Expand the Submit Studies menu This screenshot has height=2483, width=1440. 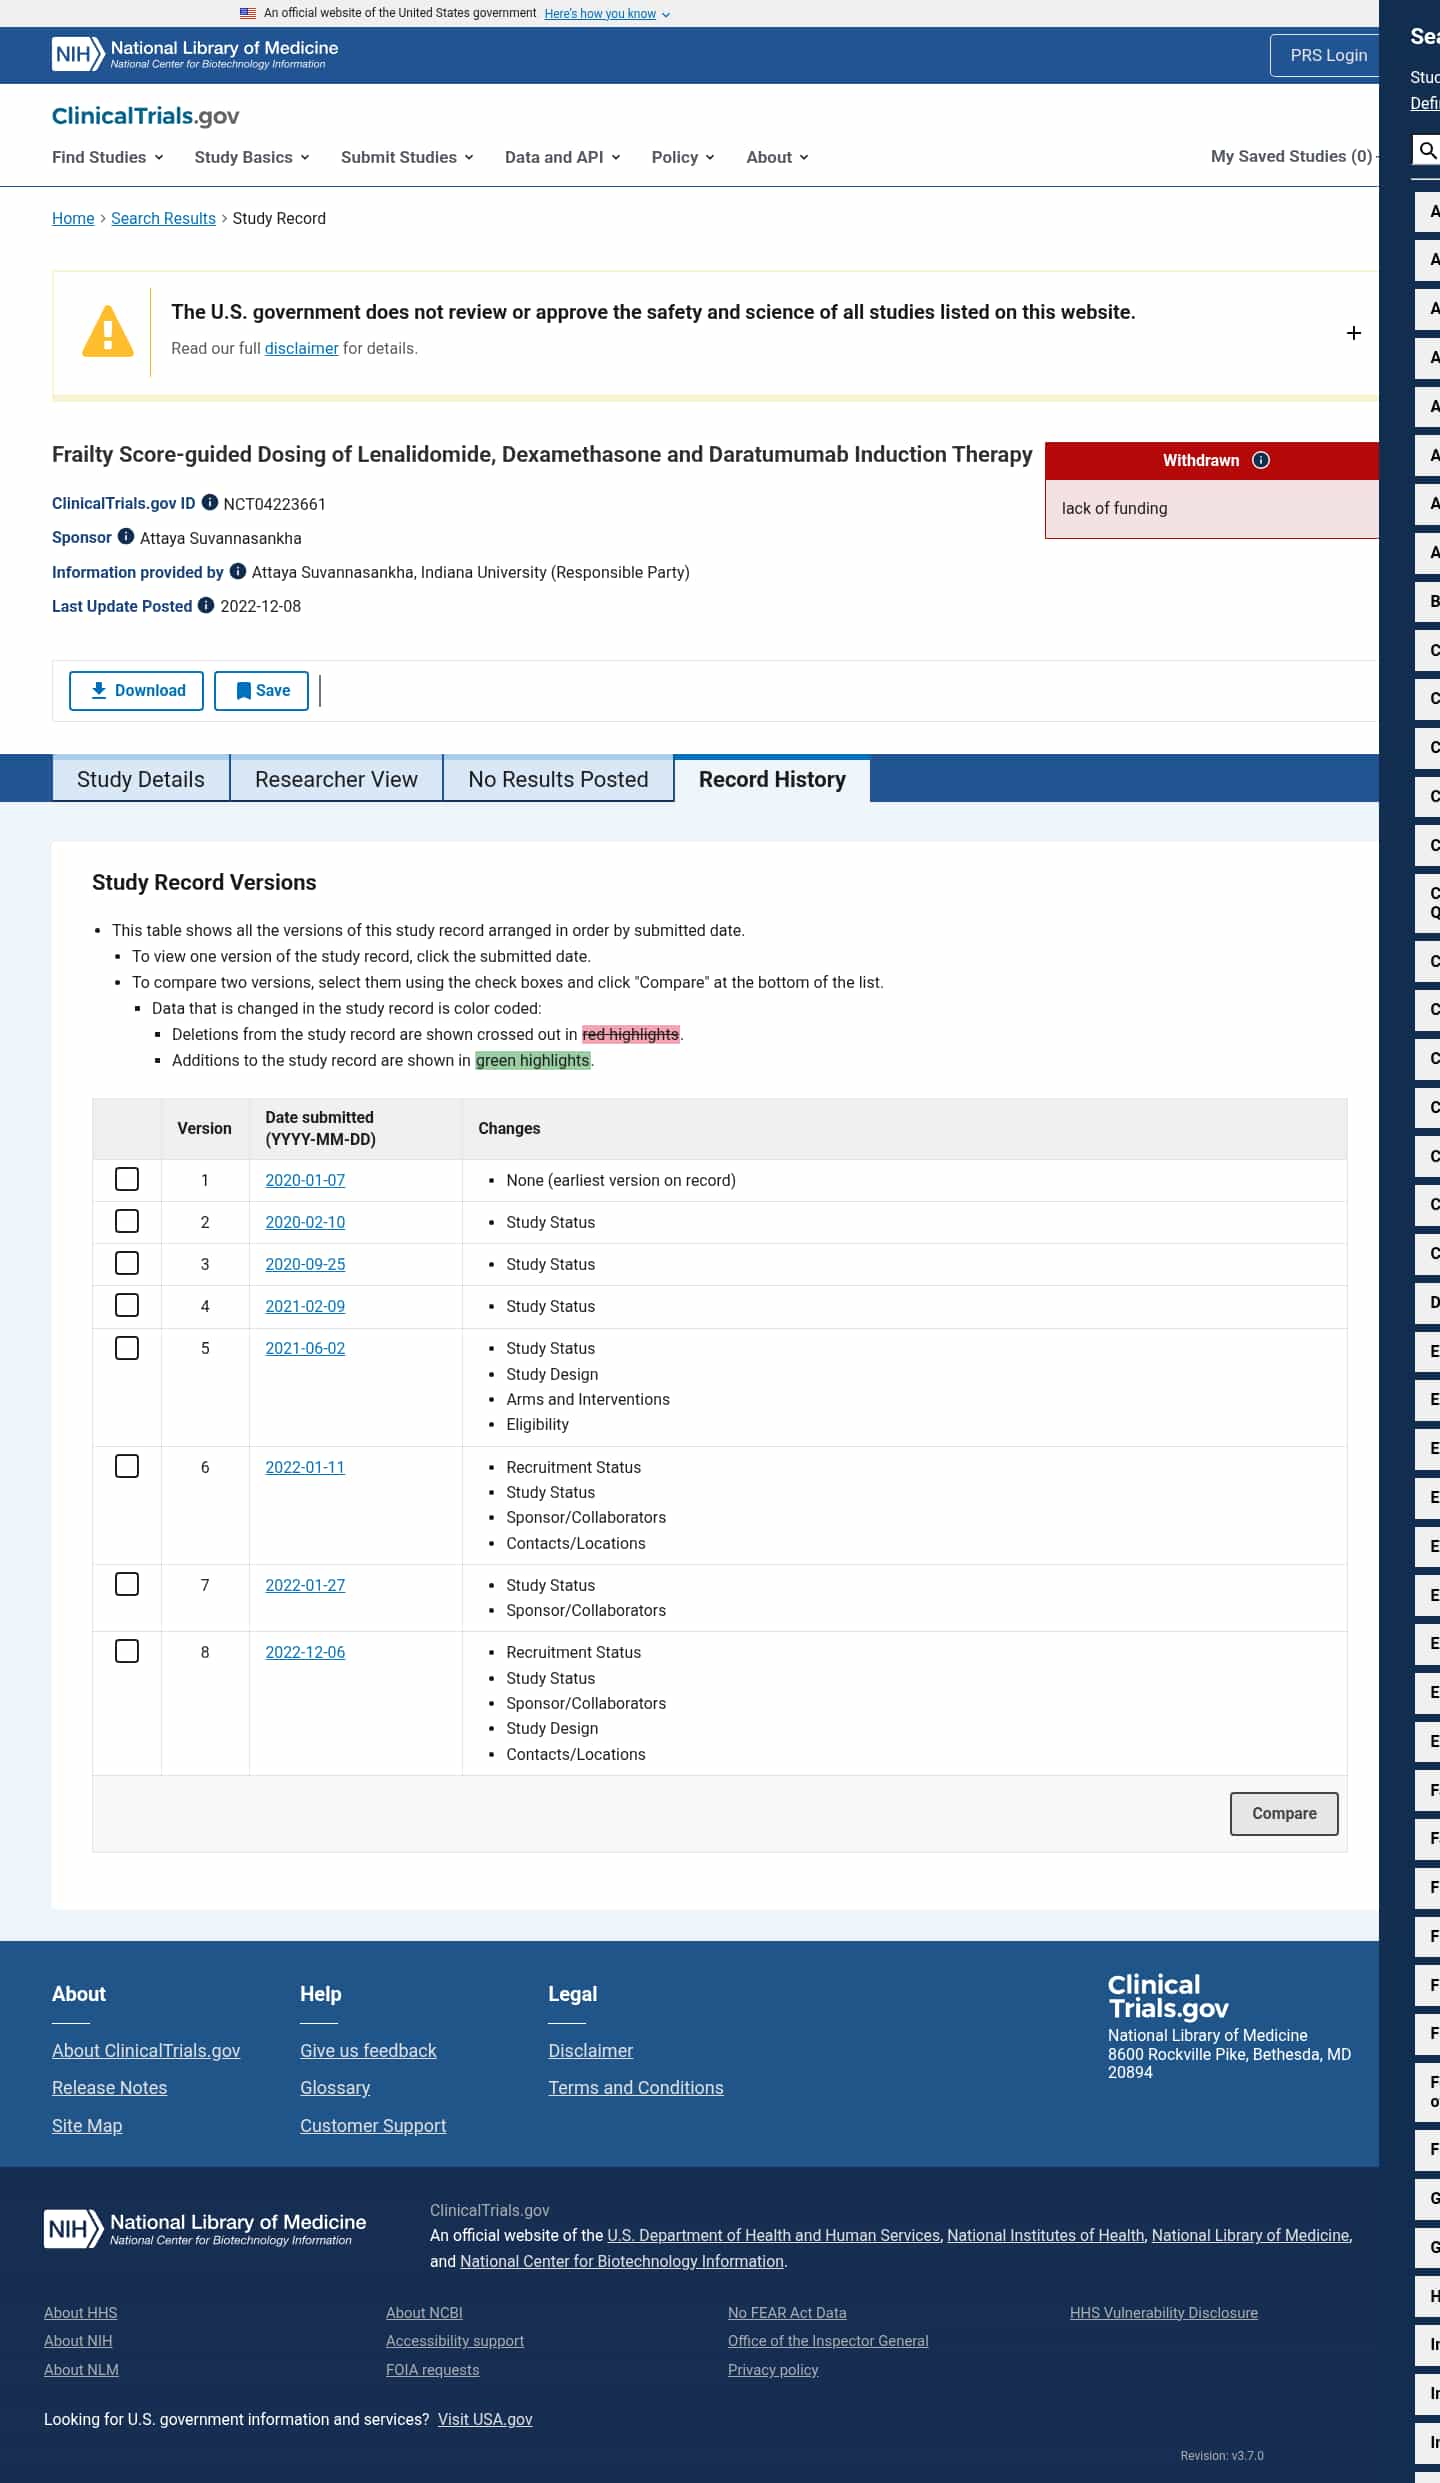pyautogui.click(x=407, y=157)
